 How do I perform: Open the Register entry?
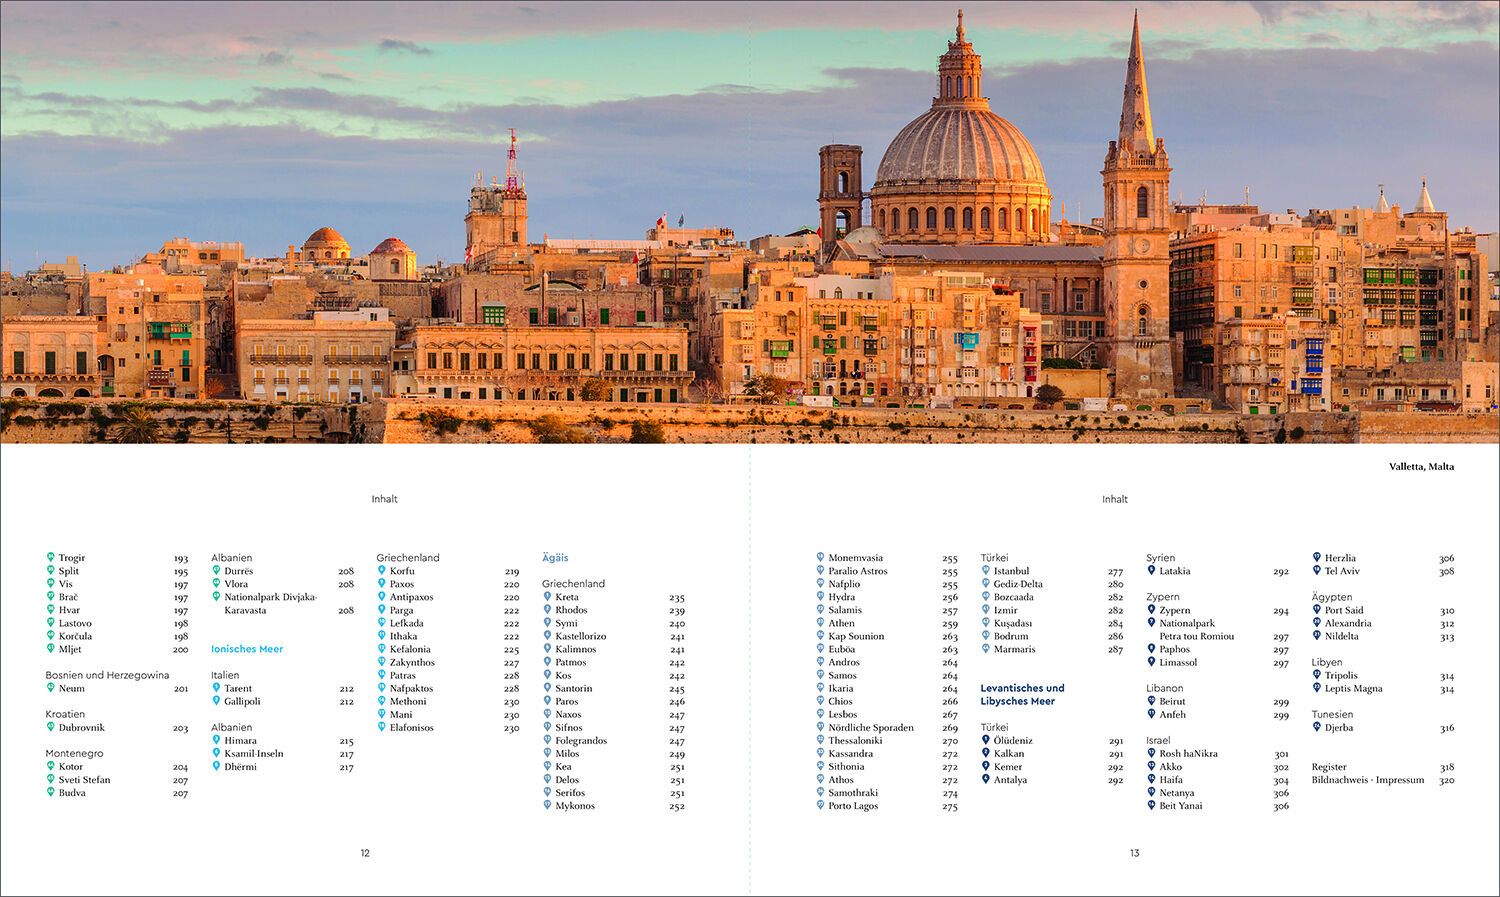pos(1329,767)
